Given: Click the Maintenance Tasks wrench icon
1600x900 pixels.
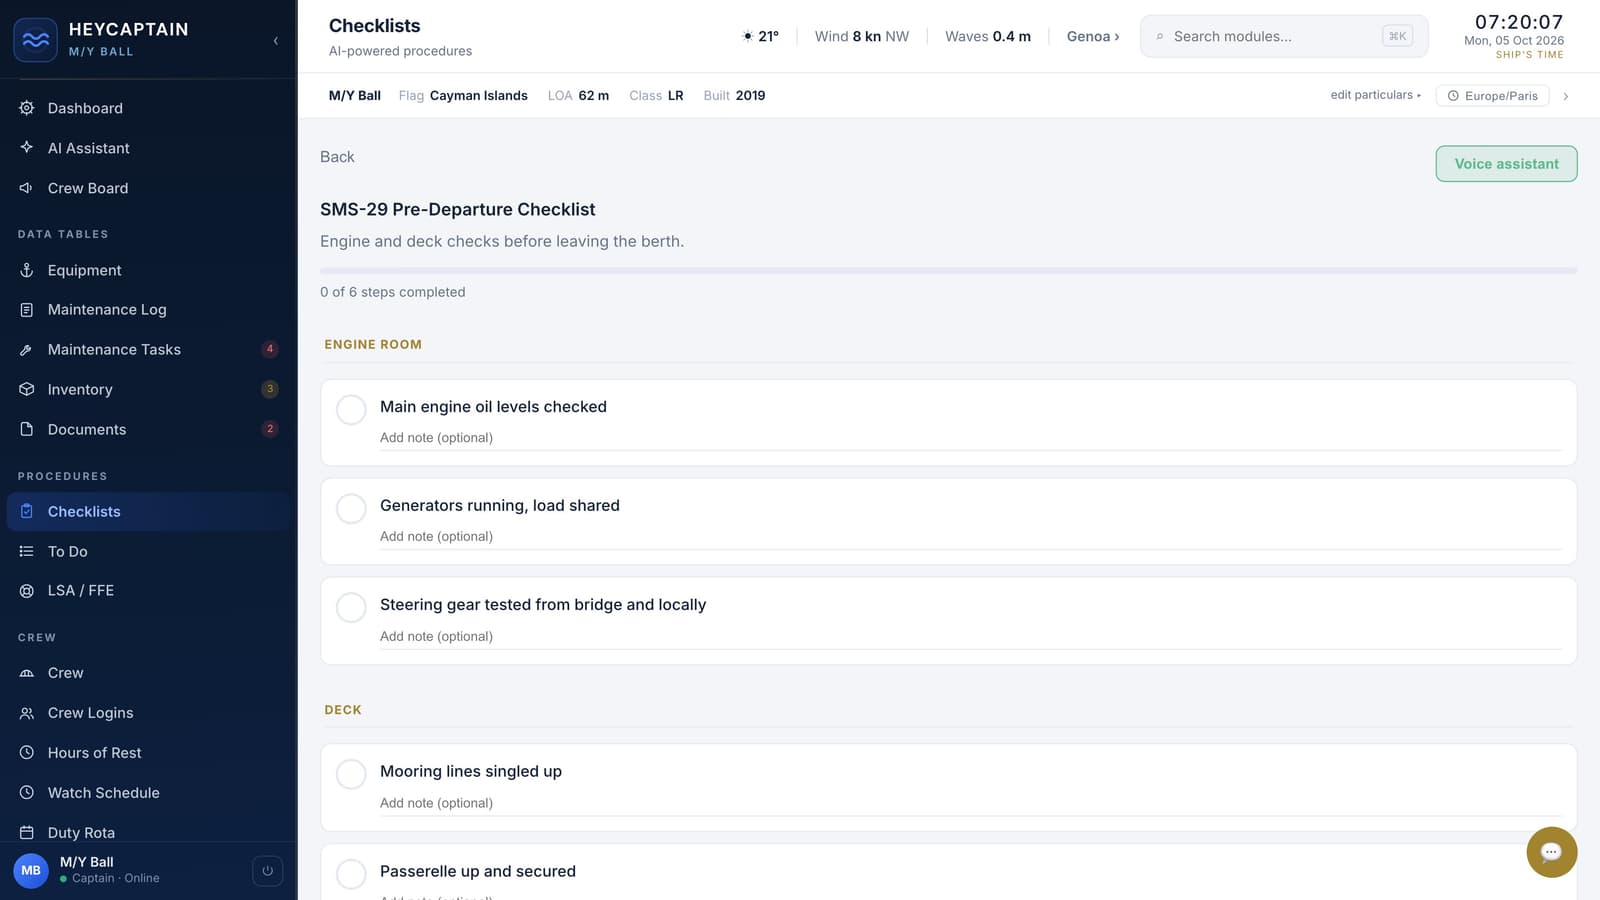Looking at the screenshot, I should pyautogui.click(x=27, y=350).
